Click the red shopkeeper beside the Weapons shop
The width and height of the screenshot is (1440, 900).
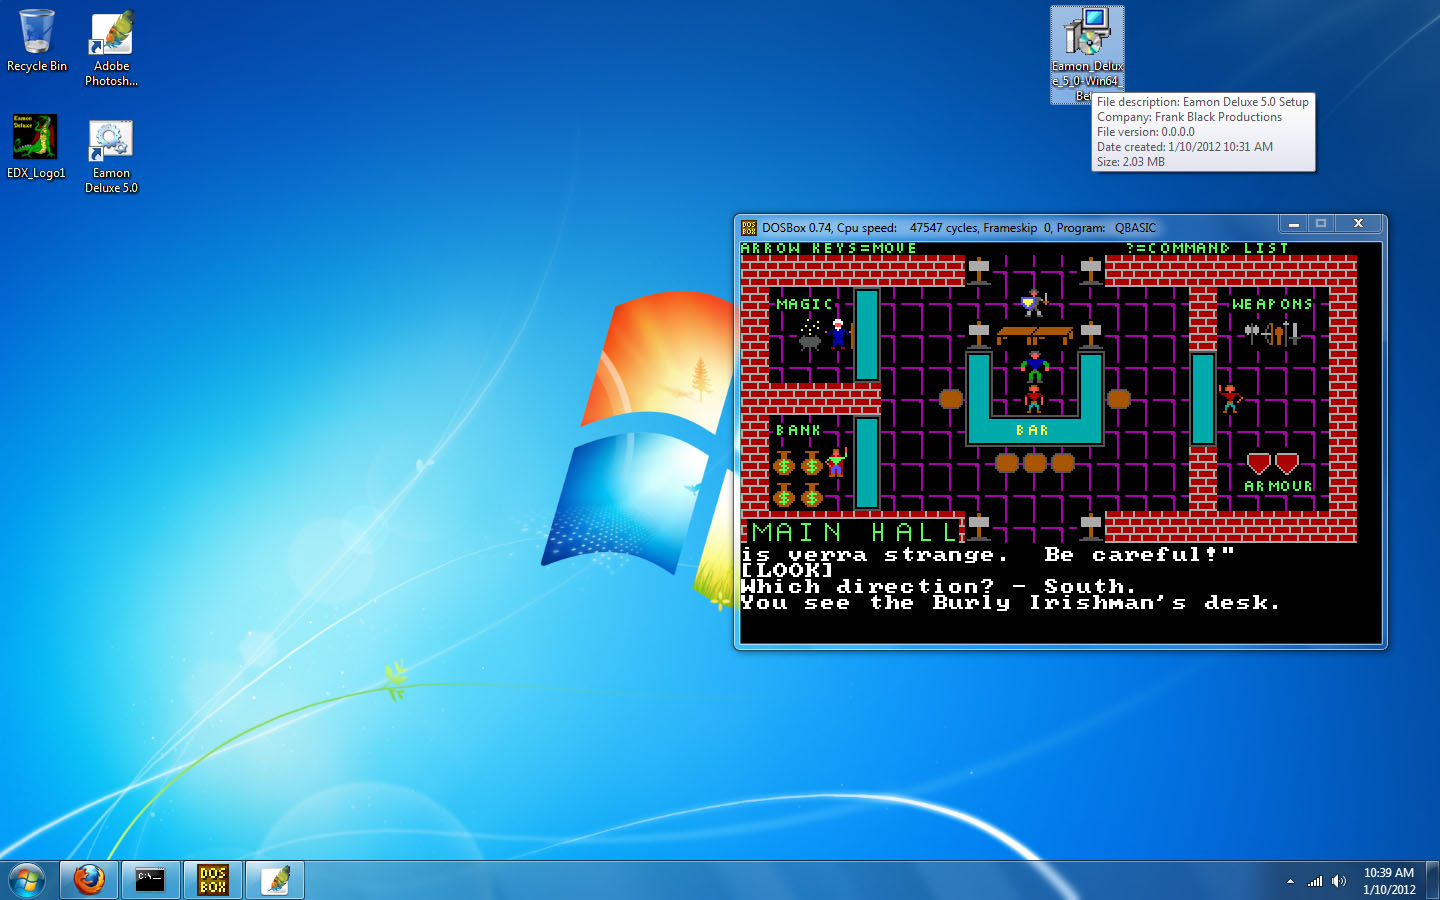click(x=1230, y=399)
